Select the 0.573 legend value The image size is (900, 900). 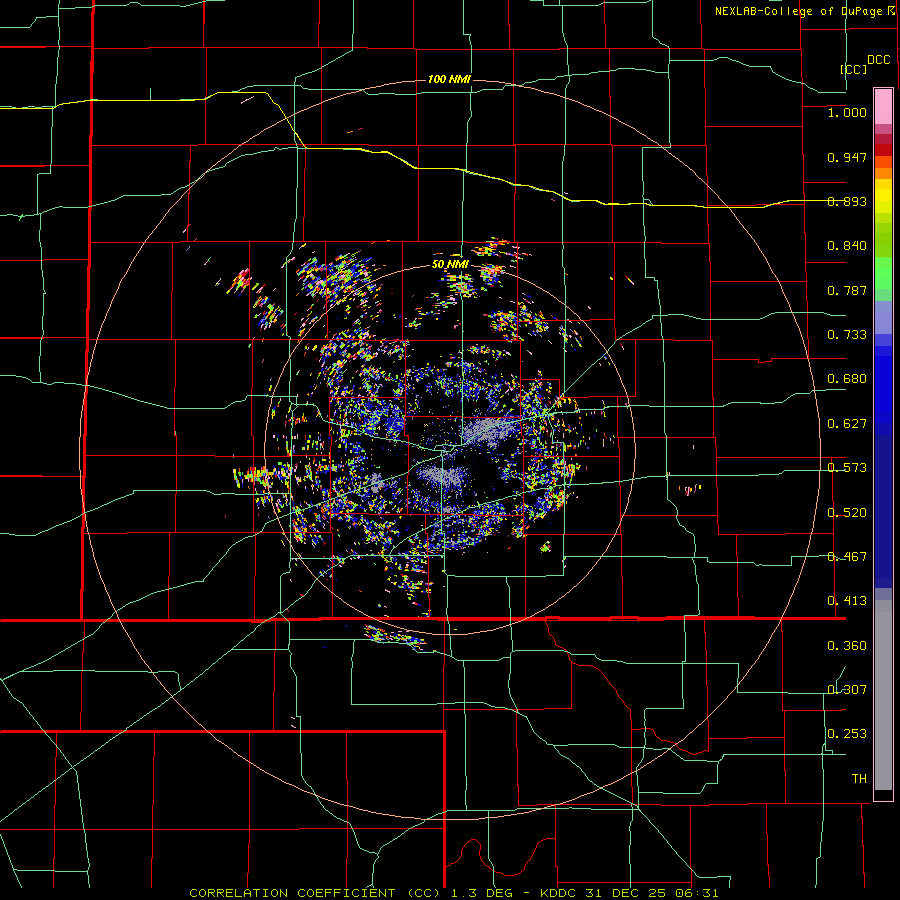pyautogui.click(x=847, y=468)
